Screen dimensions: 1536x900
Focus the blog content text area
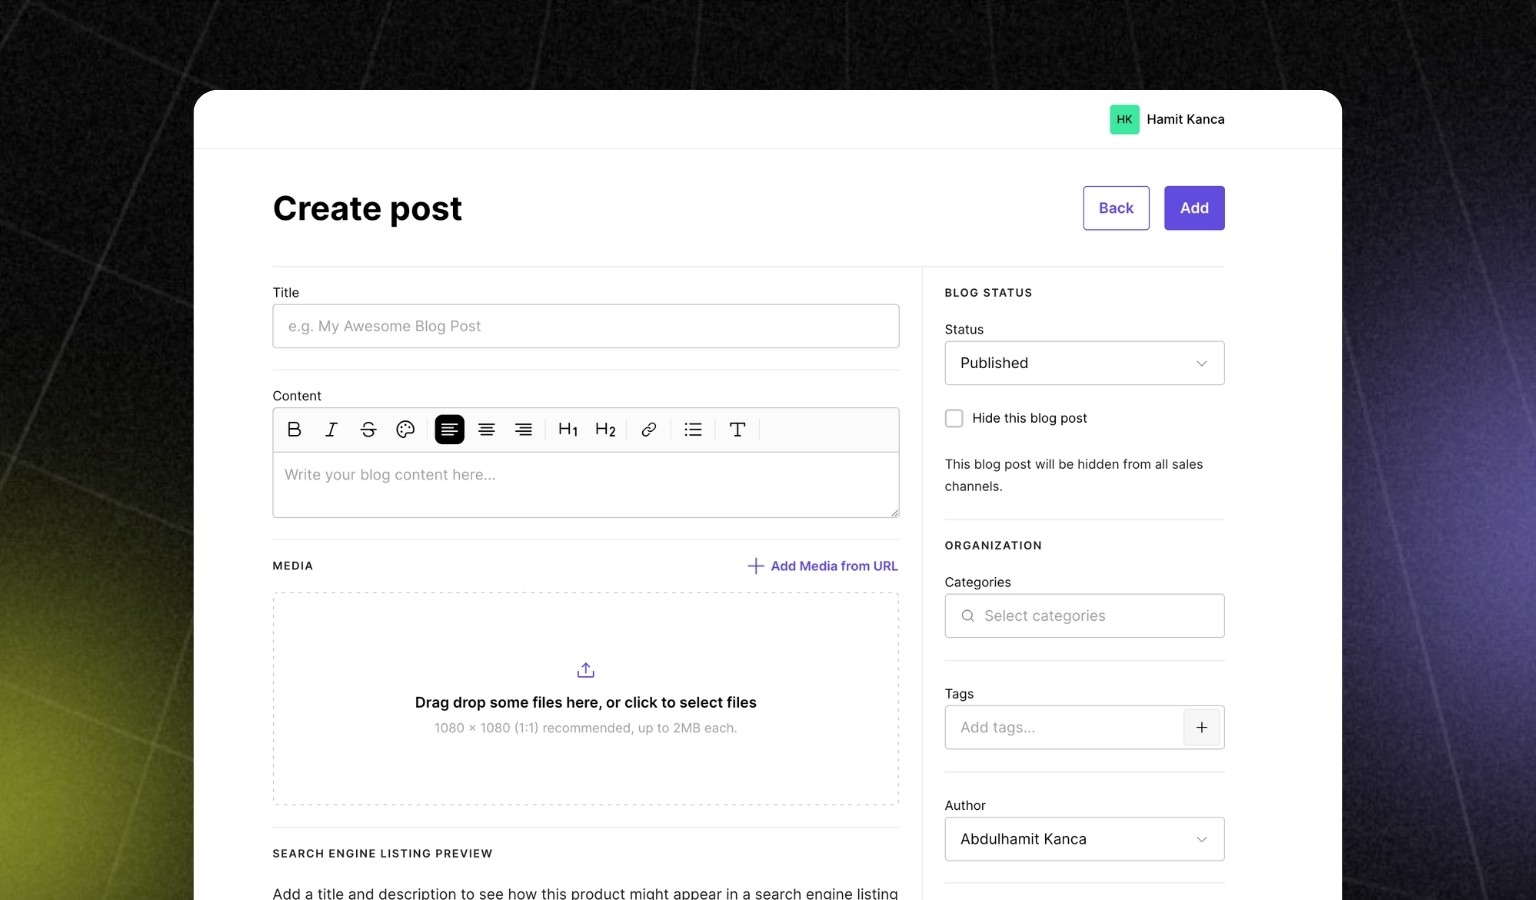click(586, 485)
